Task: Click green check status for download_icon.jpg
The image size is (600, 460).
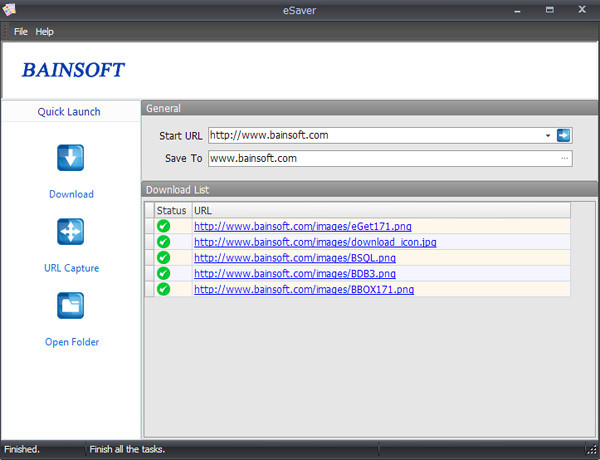Action: [x=163, y=242]
